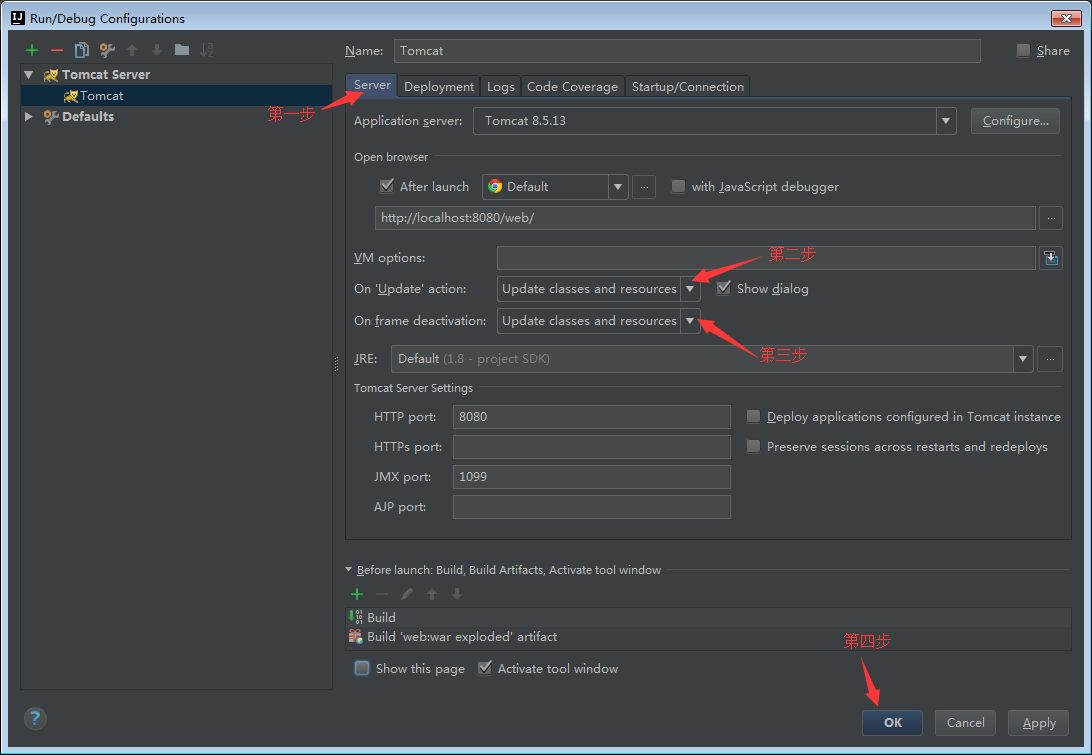Screen dimensions: 1092x755
Task: Click the AJP port field
Action: pos(591,507)
